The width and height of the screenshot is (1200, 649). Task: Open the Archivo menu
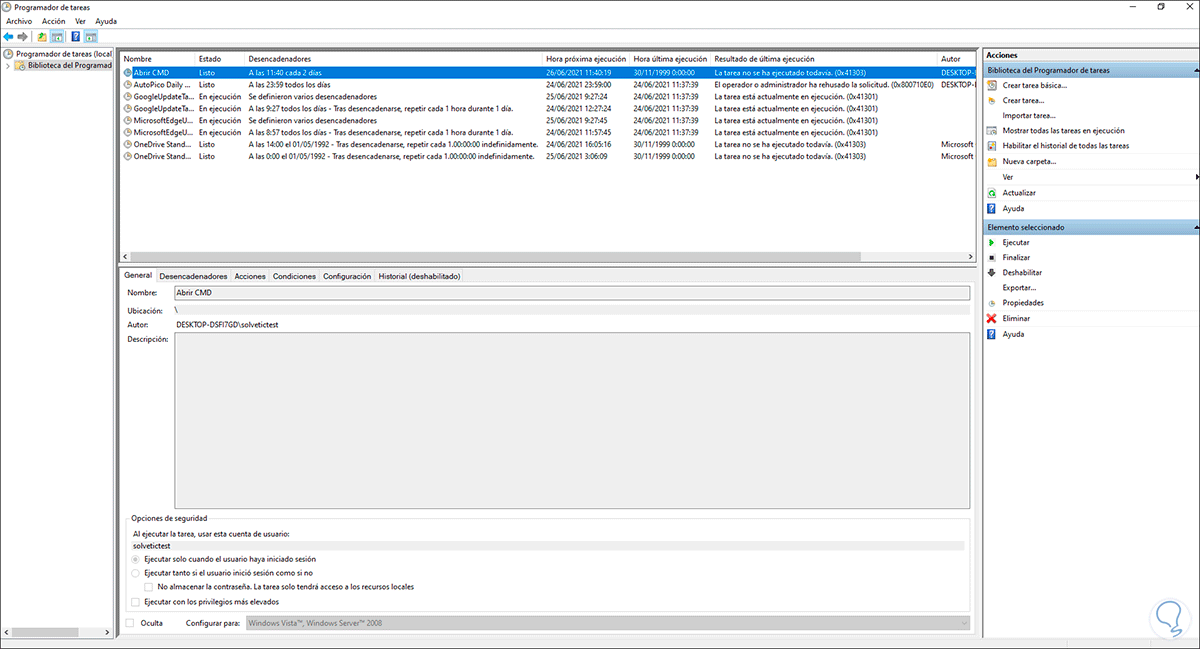click(x=20, y=21)
